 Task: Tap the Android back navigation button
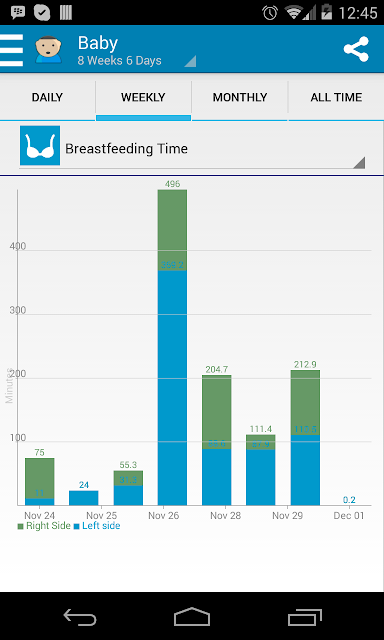(x=80, y=616)
